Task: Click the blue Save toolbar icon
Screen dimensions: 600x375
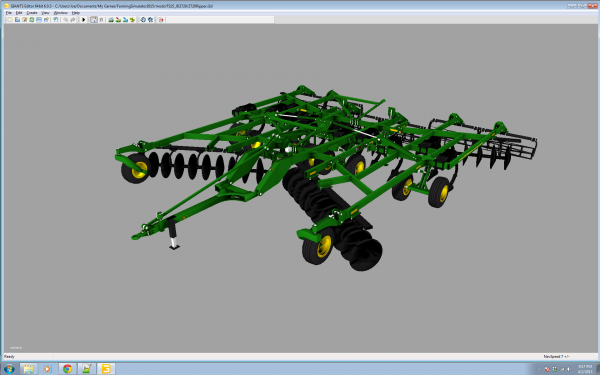Action: tap(39, 20)
